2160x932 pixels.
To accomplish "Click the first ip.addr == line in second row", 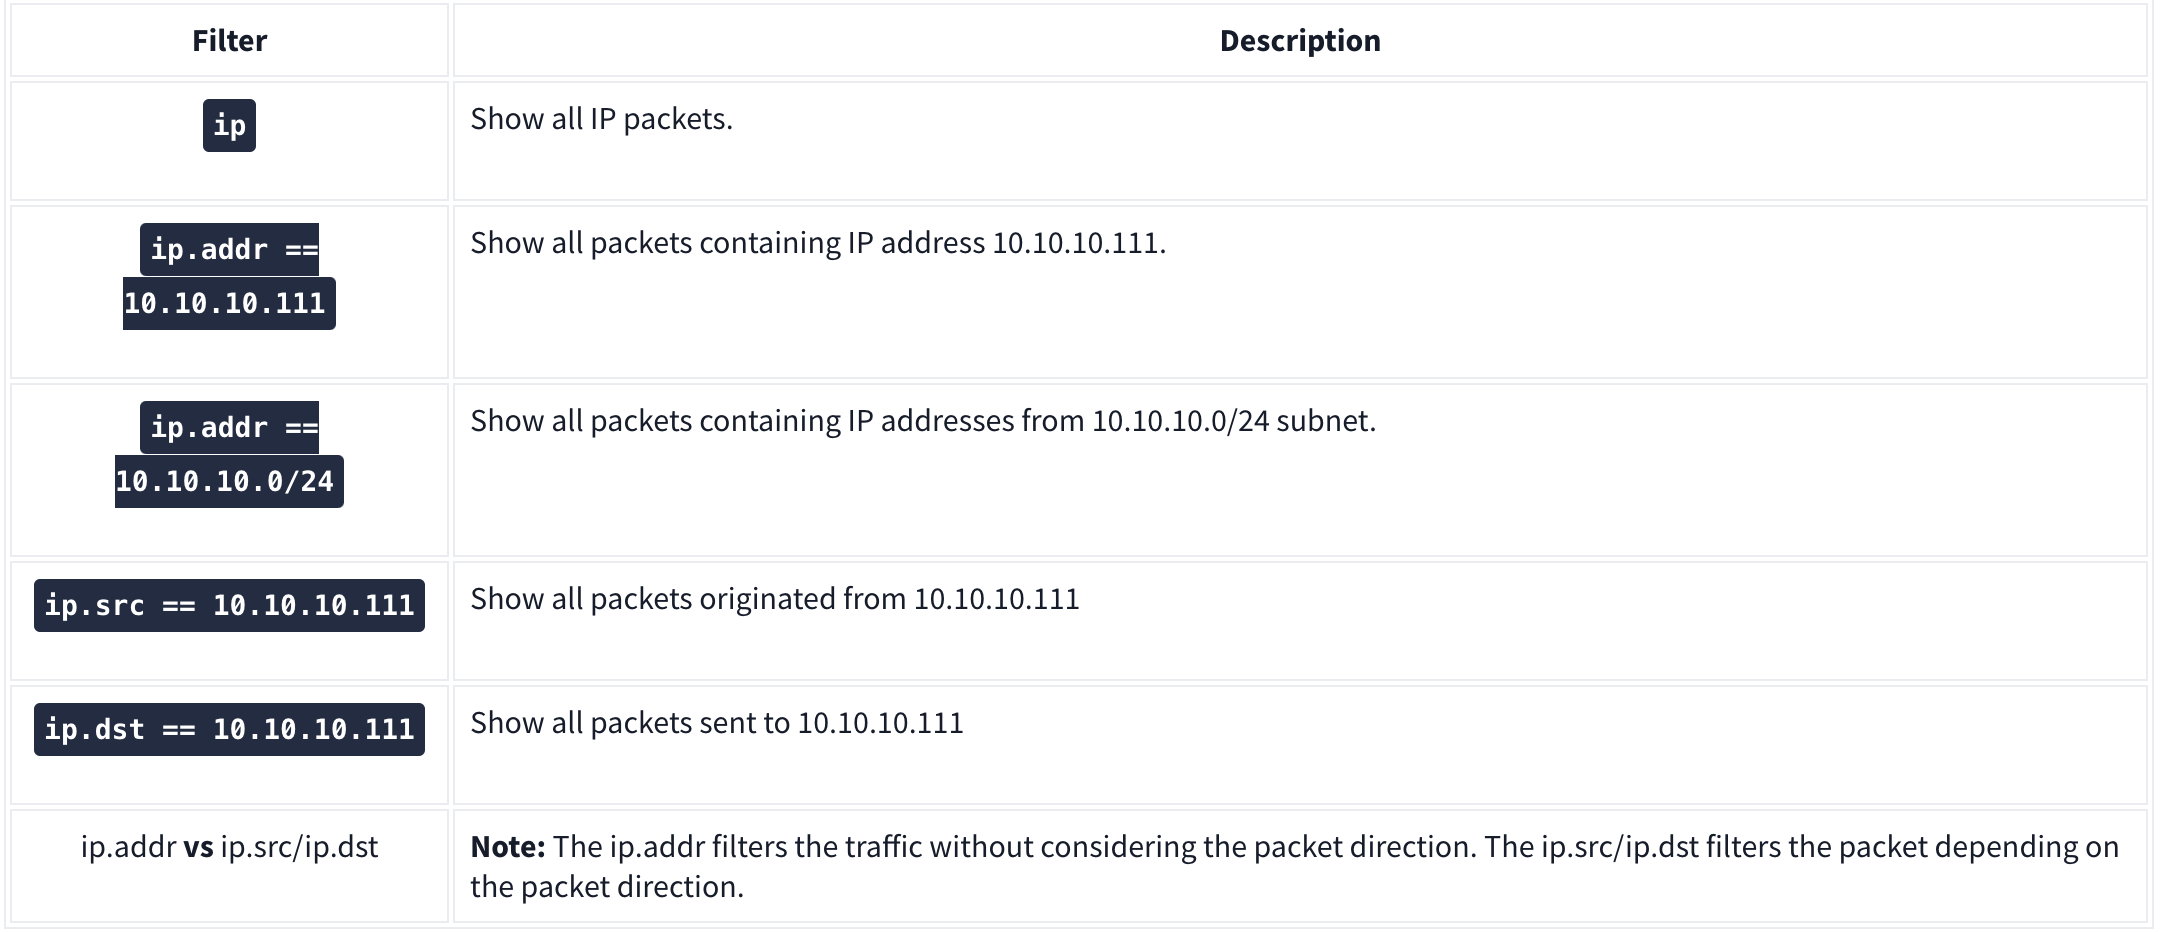I will click(229, 249).
